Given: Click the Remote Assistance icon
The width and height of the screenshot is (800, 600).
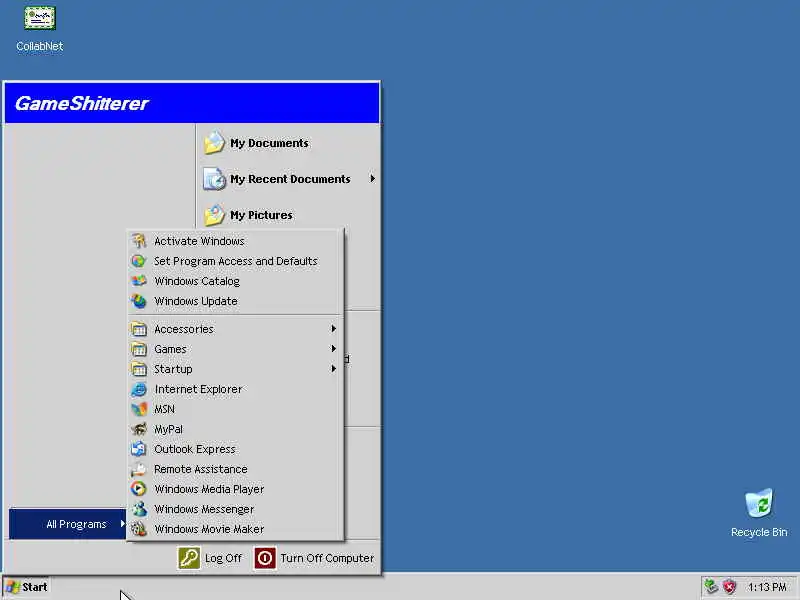Looking at the screenshot, I should 139,469.
